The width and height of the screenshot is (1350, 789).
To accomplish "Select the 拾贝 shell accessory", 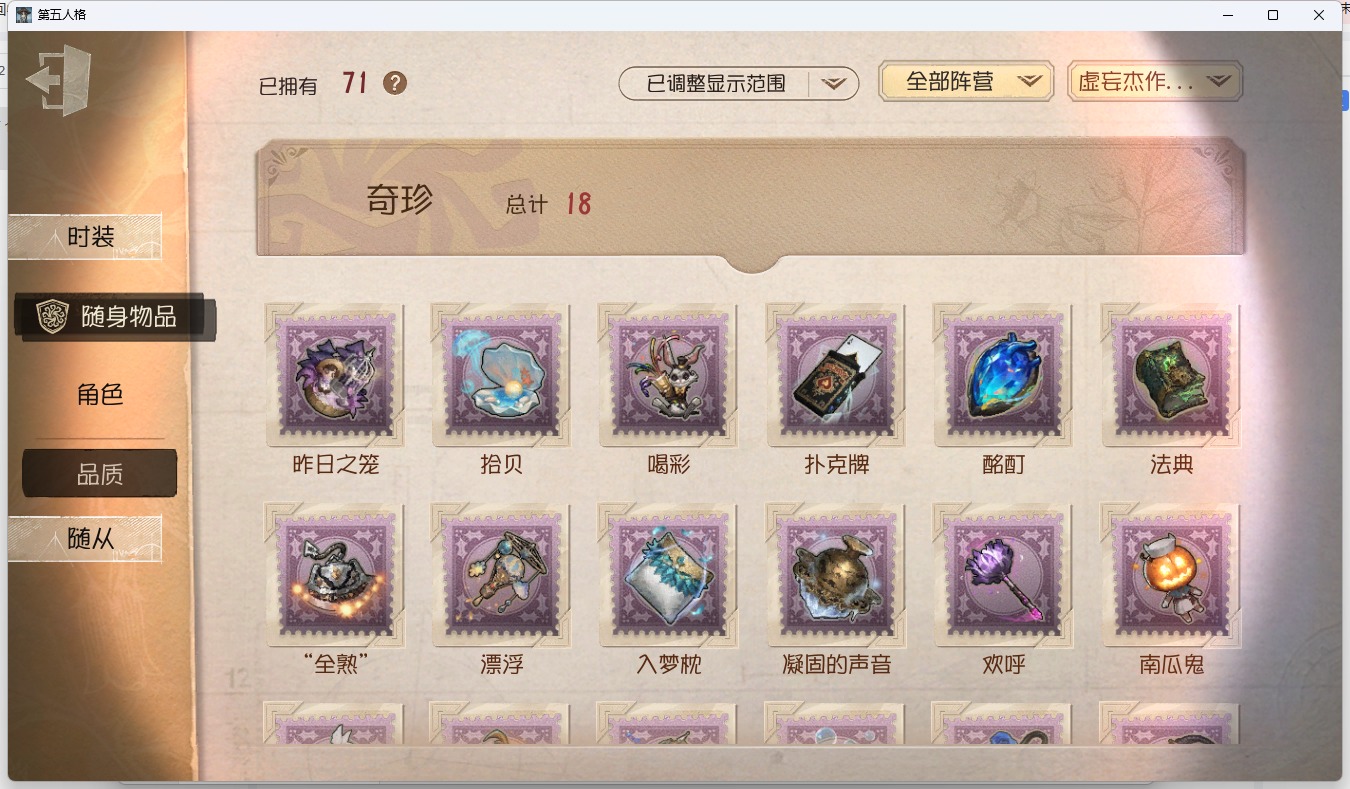I will coord(502,375).
